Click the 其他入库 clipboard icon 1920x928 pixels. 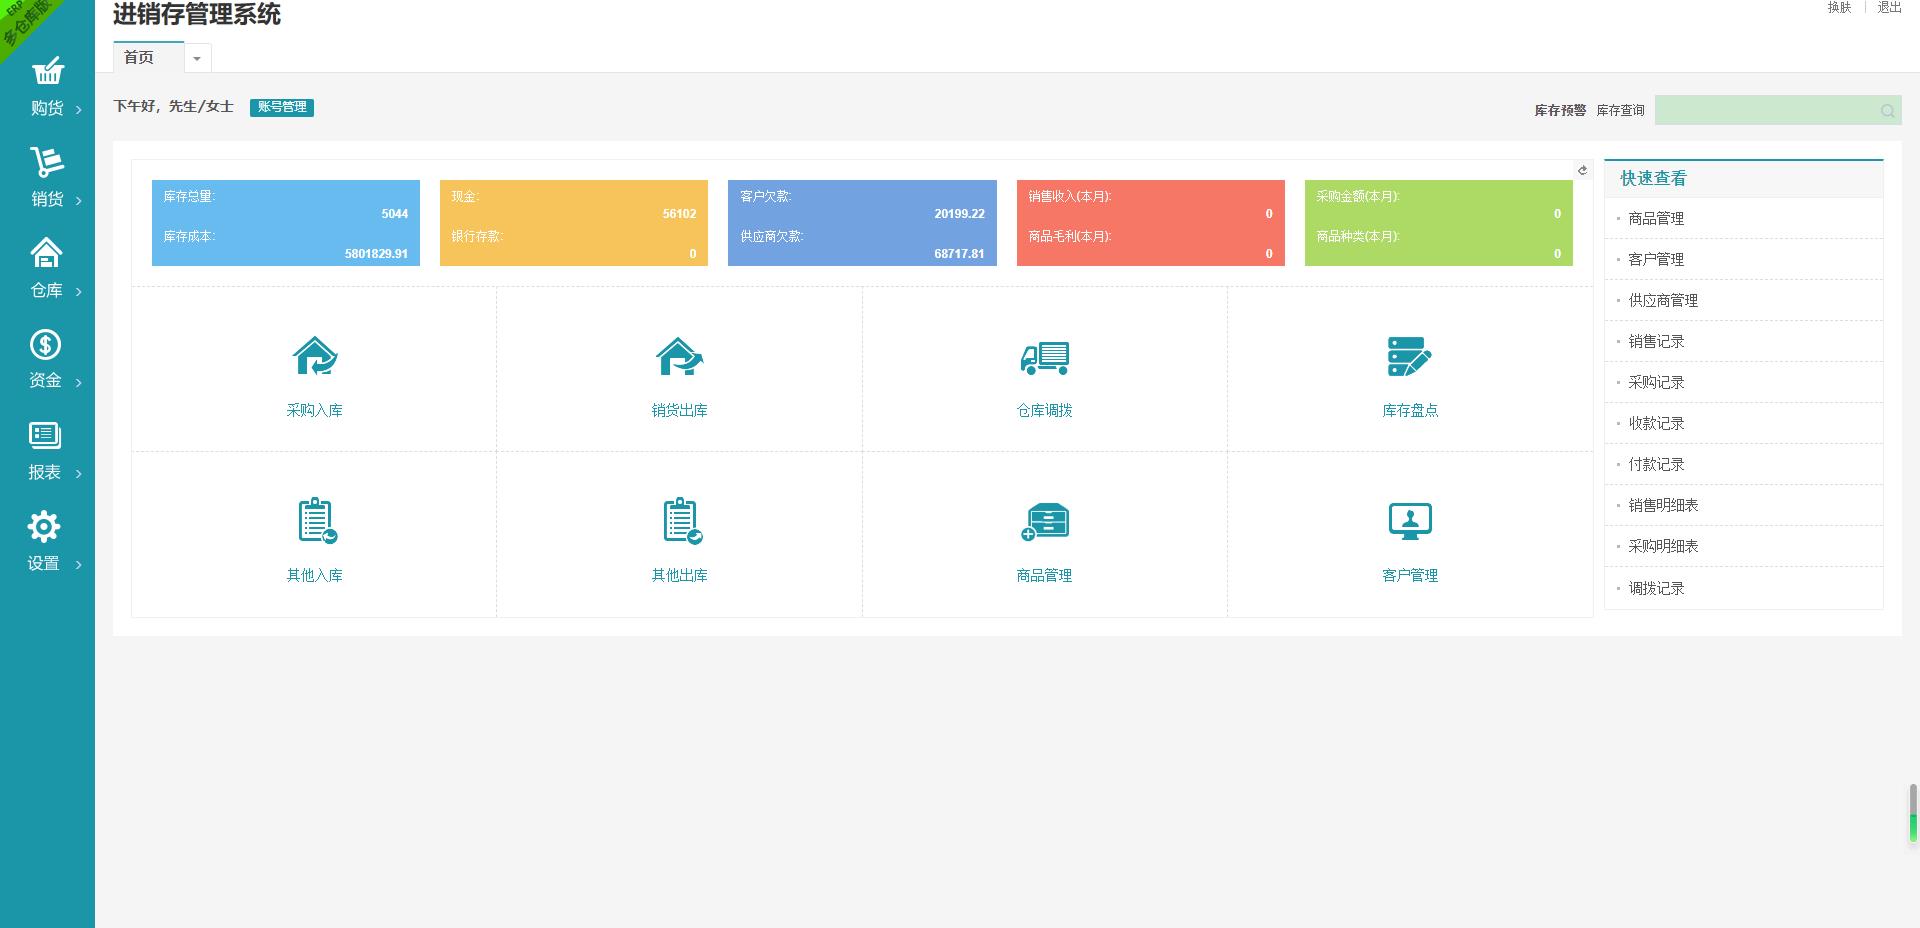(316, 520)
